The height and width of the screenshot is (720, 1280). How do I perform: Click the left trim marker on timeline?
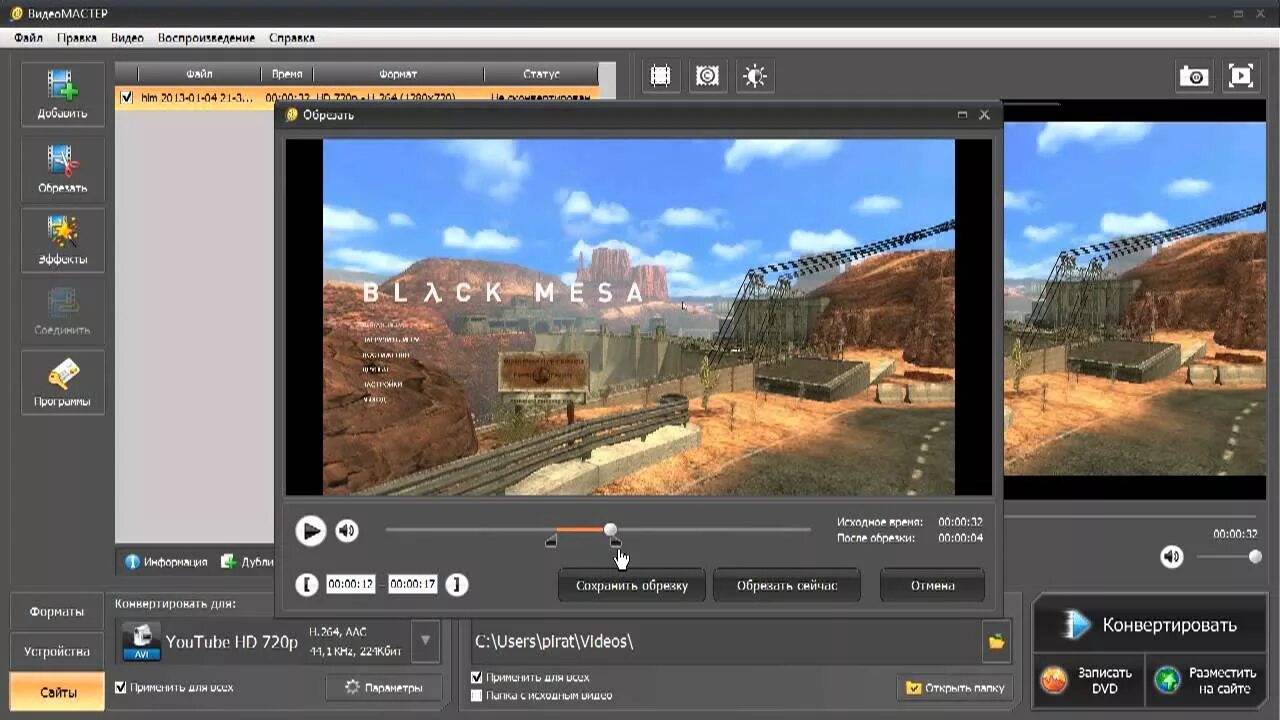[551, 541]
